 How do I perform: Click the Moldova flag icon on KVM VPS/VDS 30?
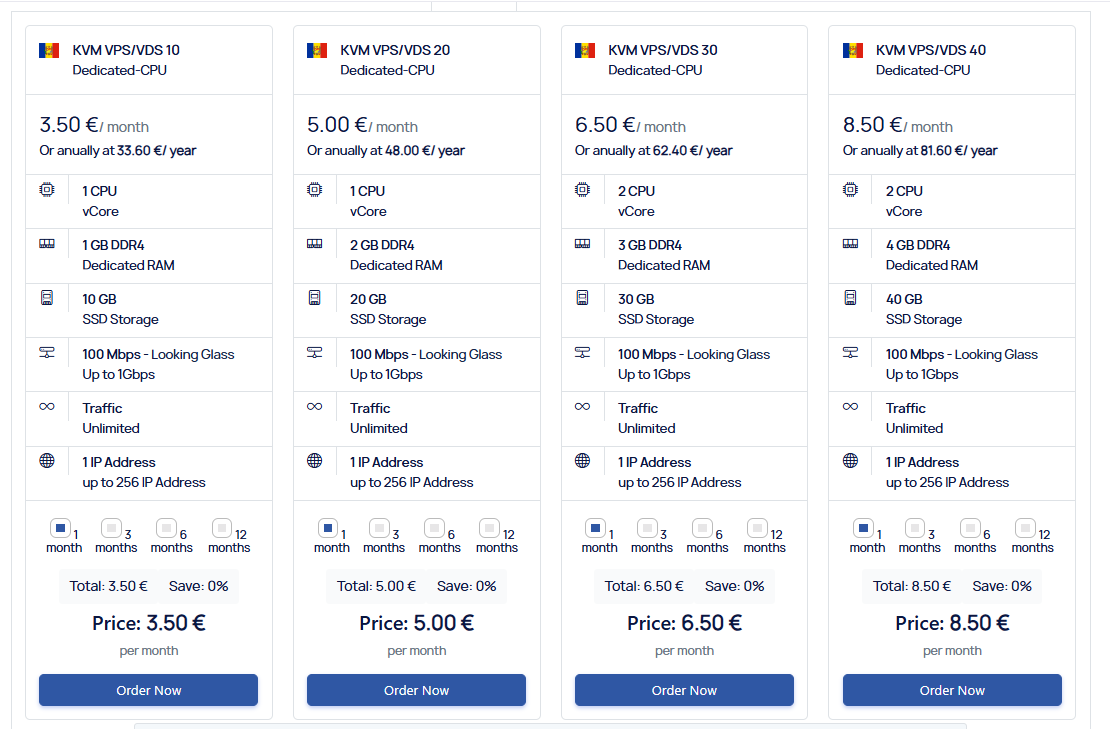tap(585, 50)
